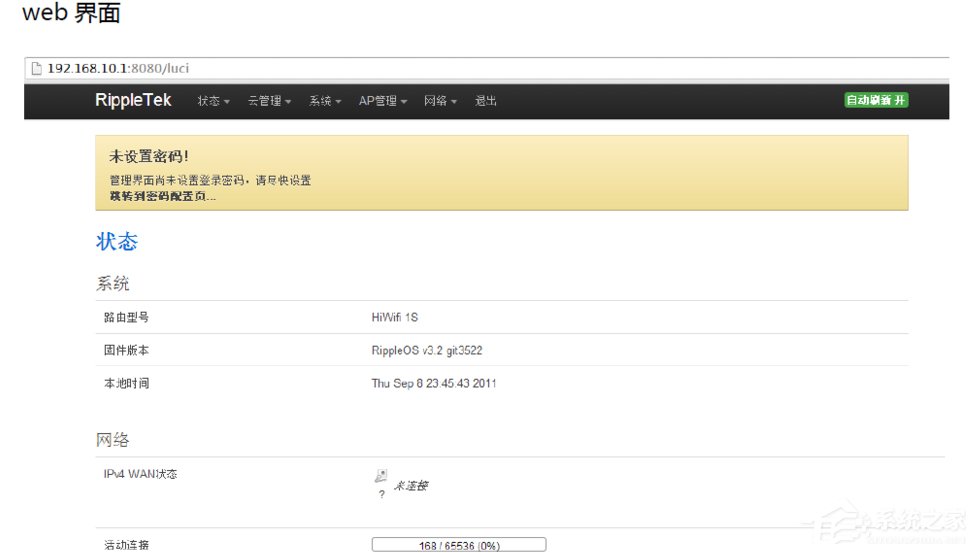Image resolution: width=975 pixels, height=553 pixels.
Task: Click the 网络 section heading
Action: 113,440
